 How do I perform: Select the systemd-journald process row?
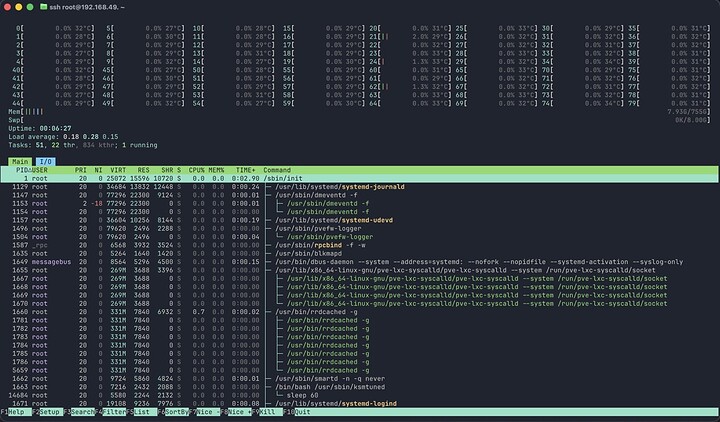[360, 187]
